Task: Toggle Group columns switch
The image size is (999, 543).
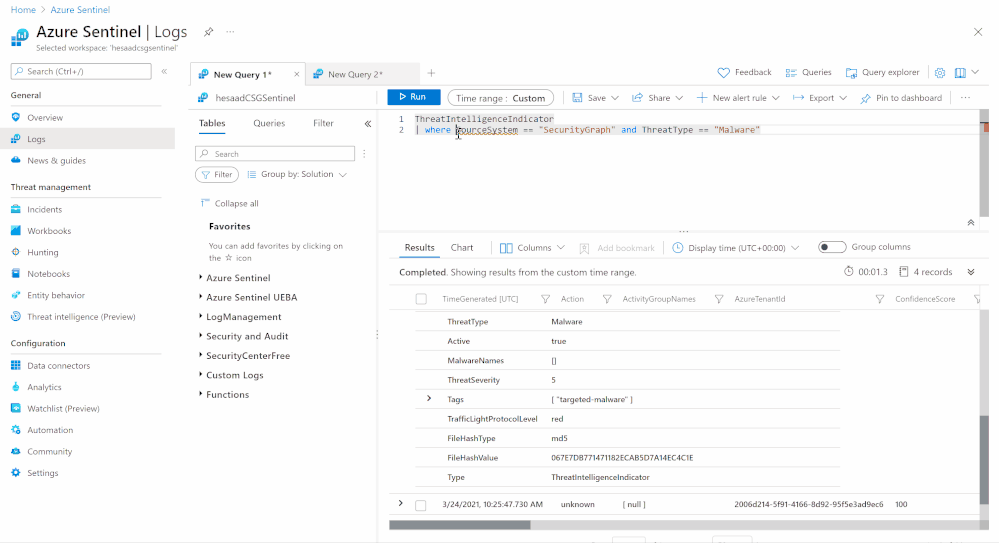Action: pos(832,247)
